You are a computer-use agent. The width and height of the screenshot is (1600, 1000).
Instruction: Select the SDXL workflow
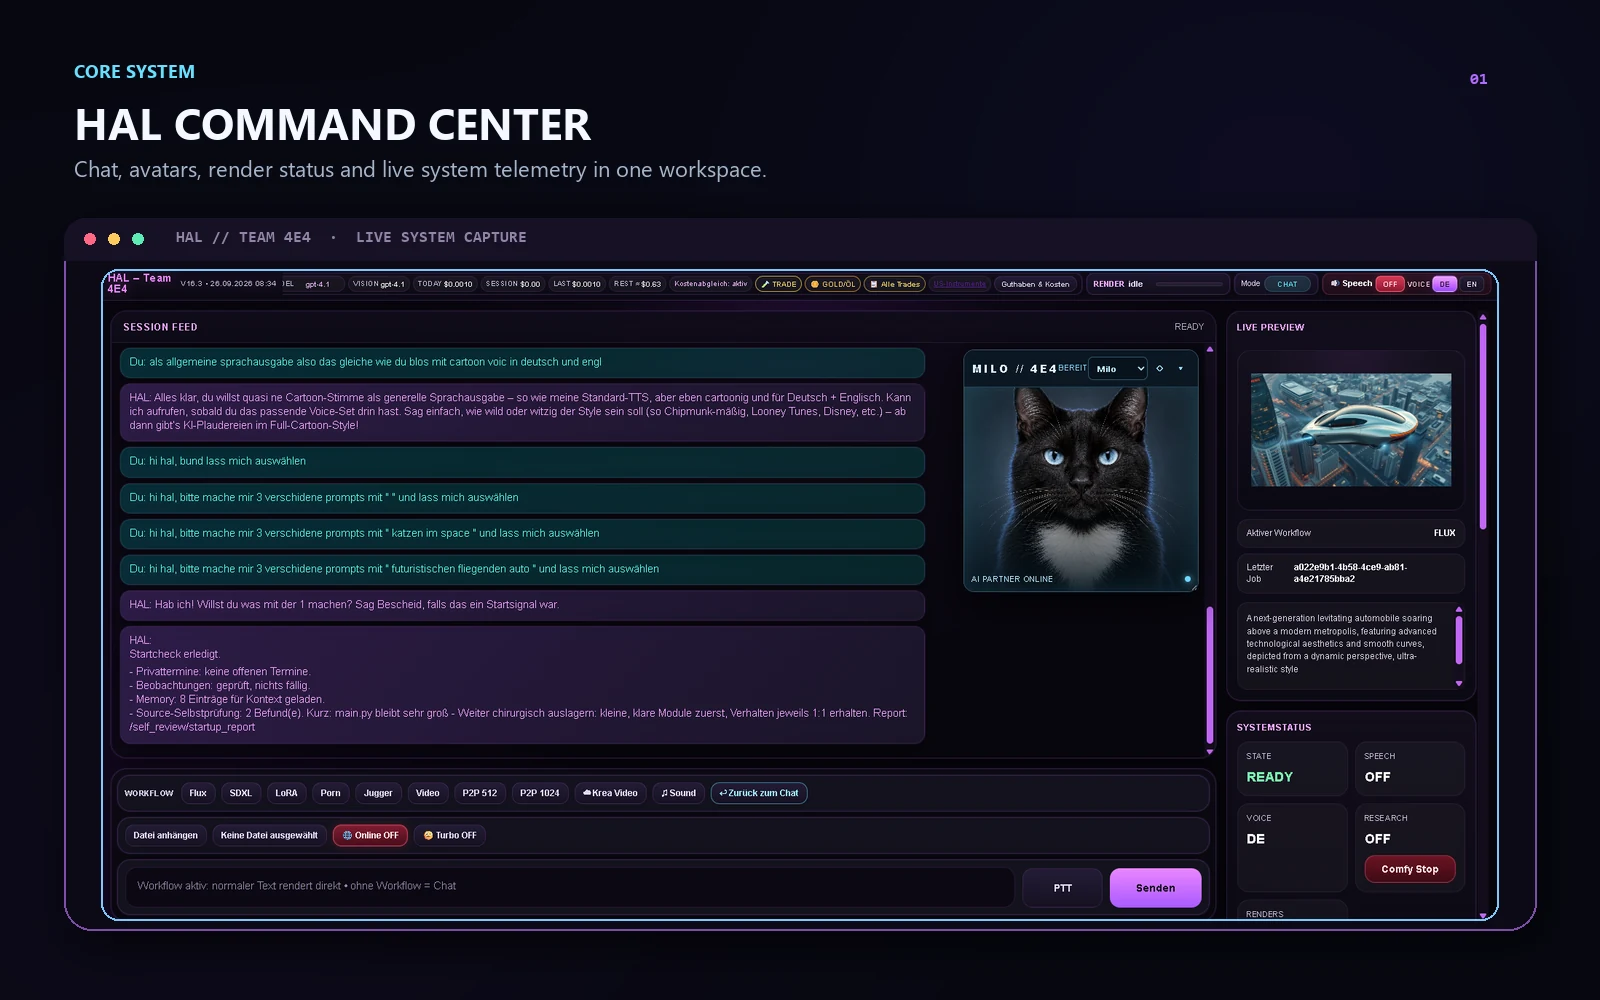point(241,793)
